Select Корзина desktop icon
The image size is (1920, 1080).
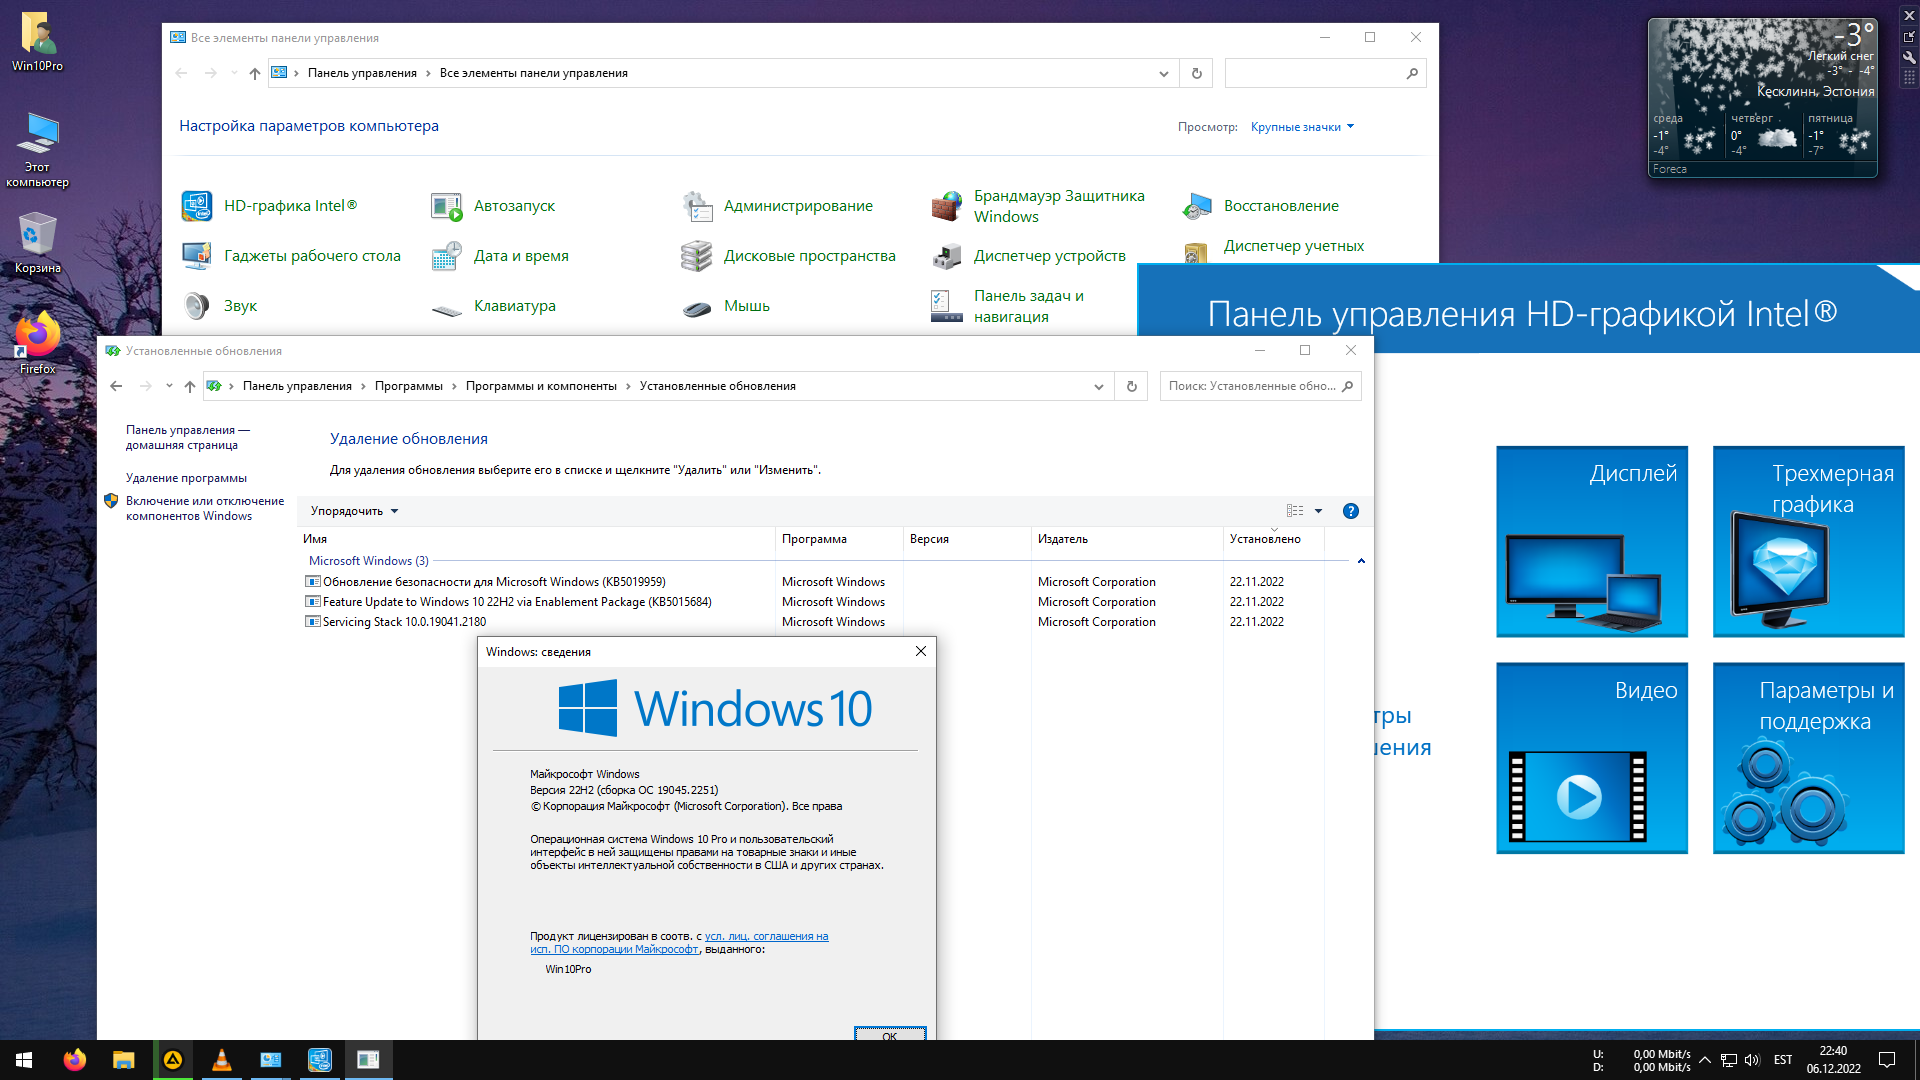[38, 244]
